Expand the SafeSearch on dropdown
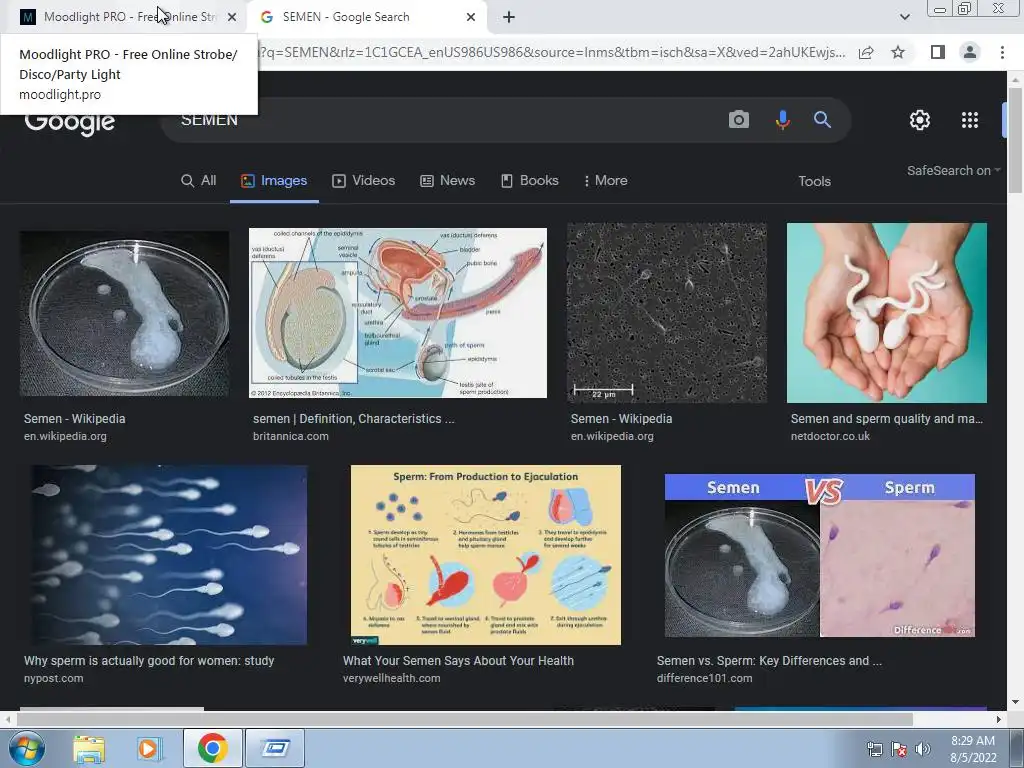 [953, 170]
